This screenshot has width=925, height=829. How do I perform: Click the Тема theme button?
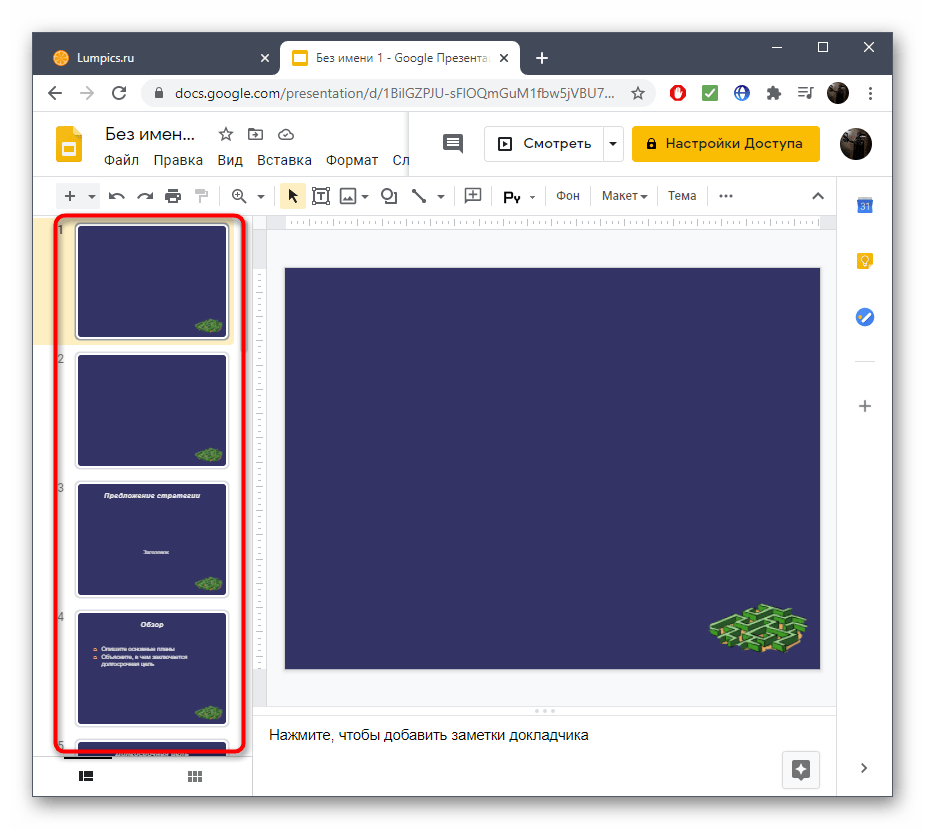682,196
